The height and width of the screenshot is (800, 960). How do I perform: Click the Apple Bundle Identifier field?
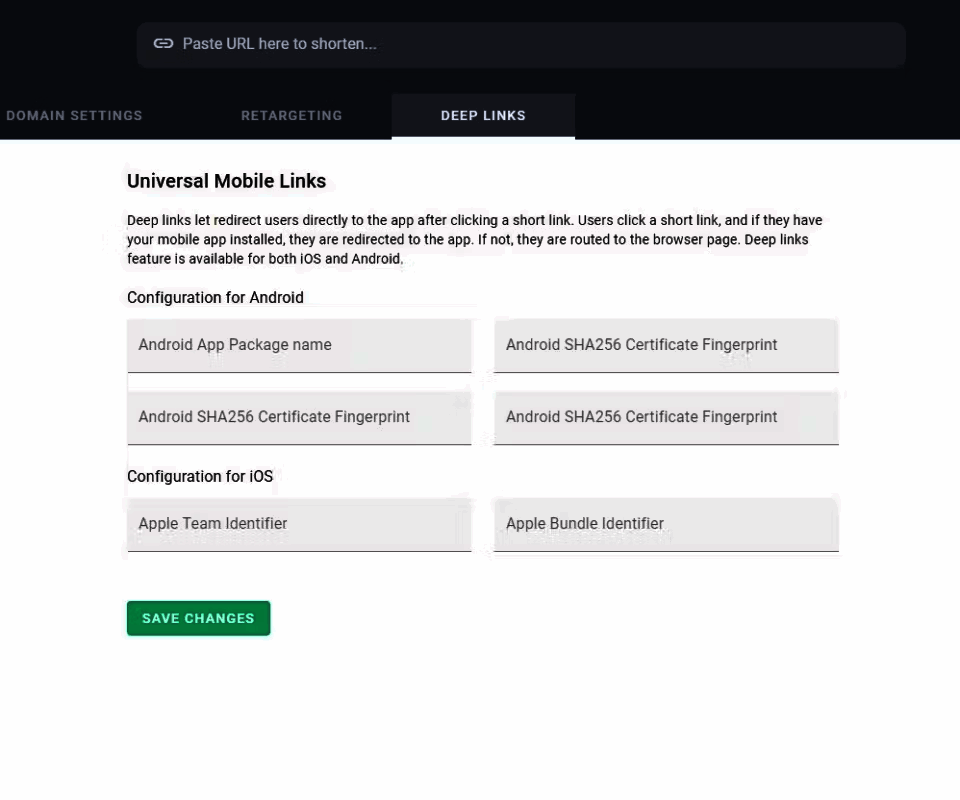click(666, 525)
